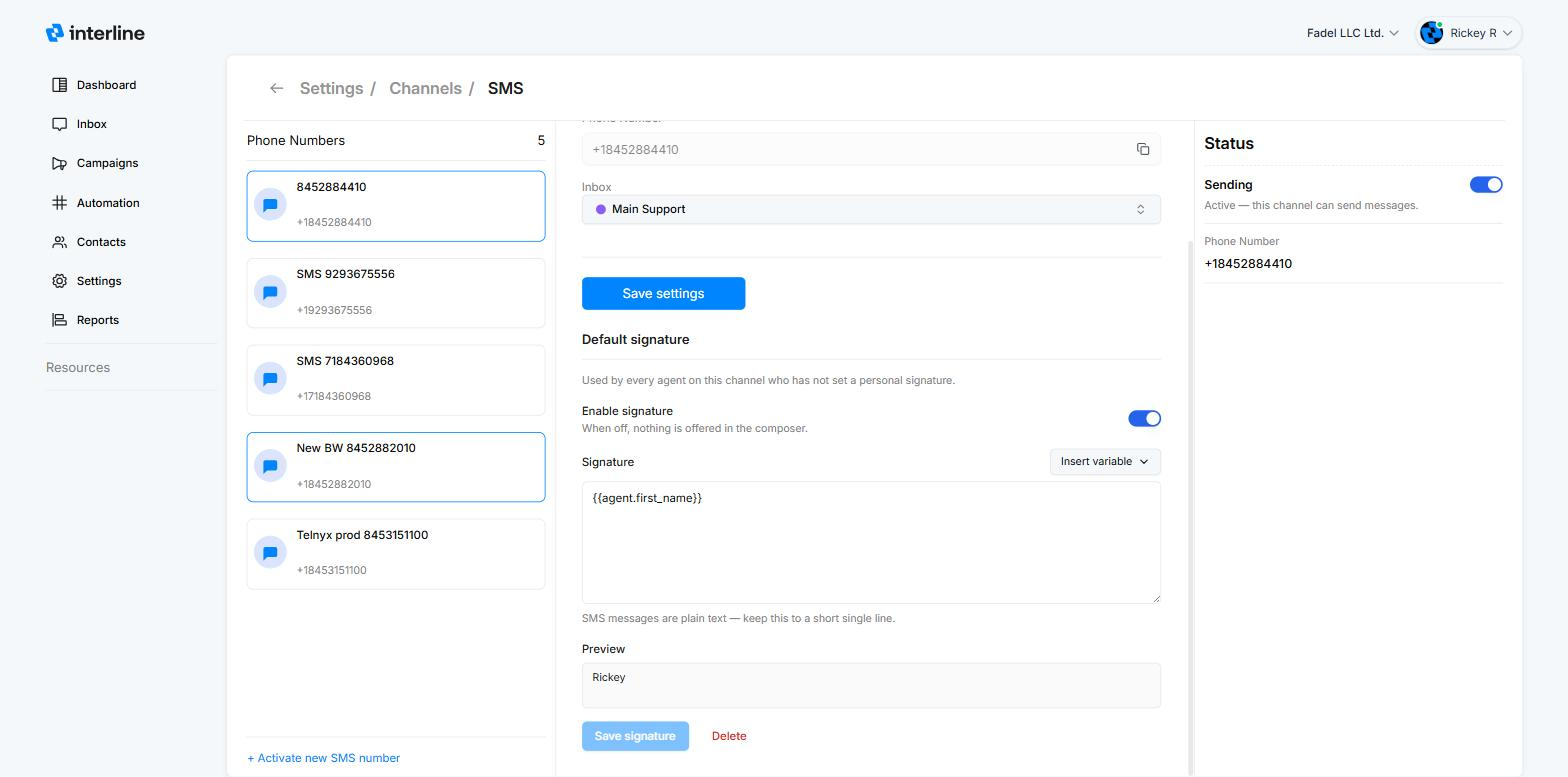The height and width of the screenshot is (777, 1568).
Task: Select Telnyx prod 8453151100 number
Action: point(396,554)
